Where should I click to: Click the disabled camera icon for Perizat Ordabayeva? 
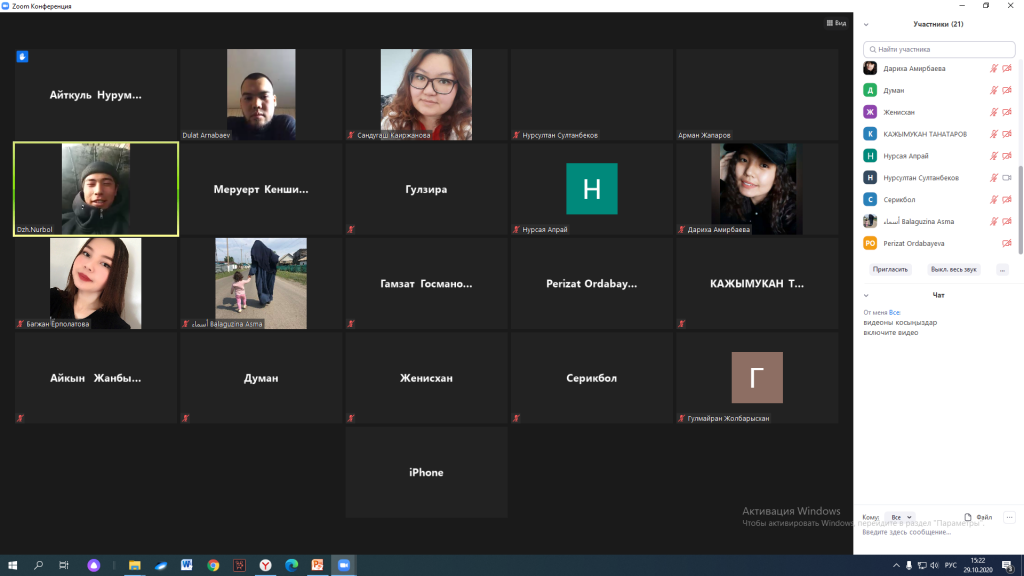point(1007,243)
